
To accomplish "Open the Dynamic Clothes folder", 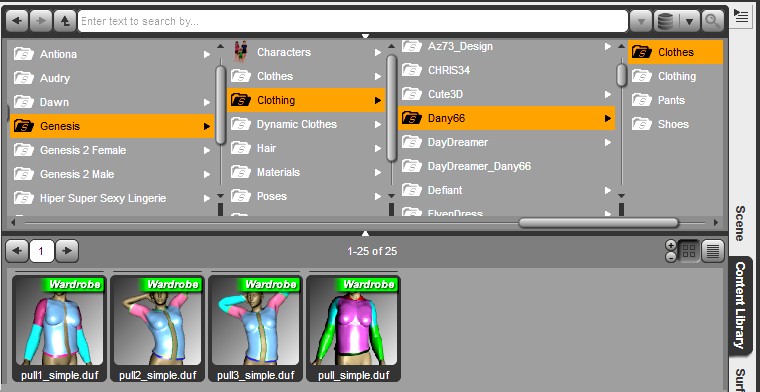I will pos(306,124).
